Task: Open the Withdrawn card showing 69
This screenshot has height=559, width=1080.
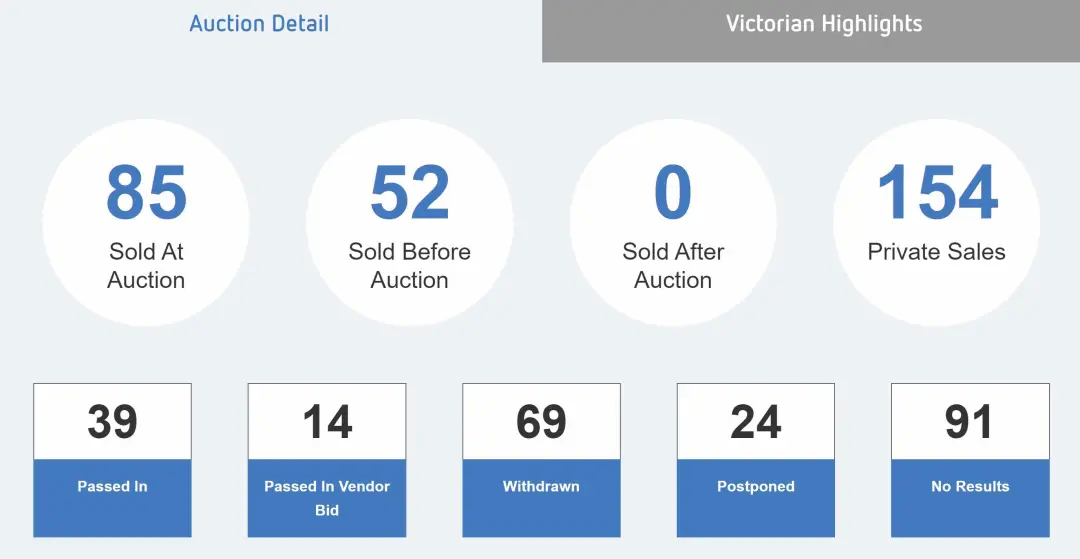Action: 541,460
